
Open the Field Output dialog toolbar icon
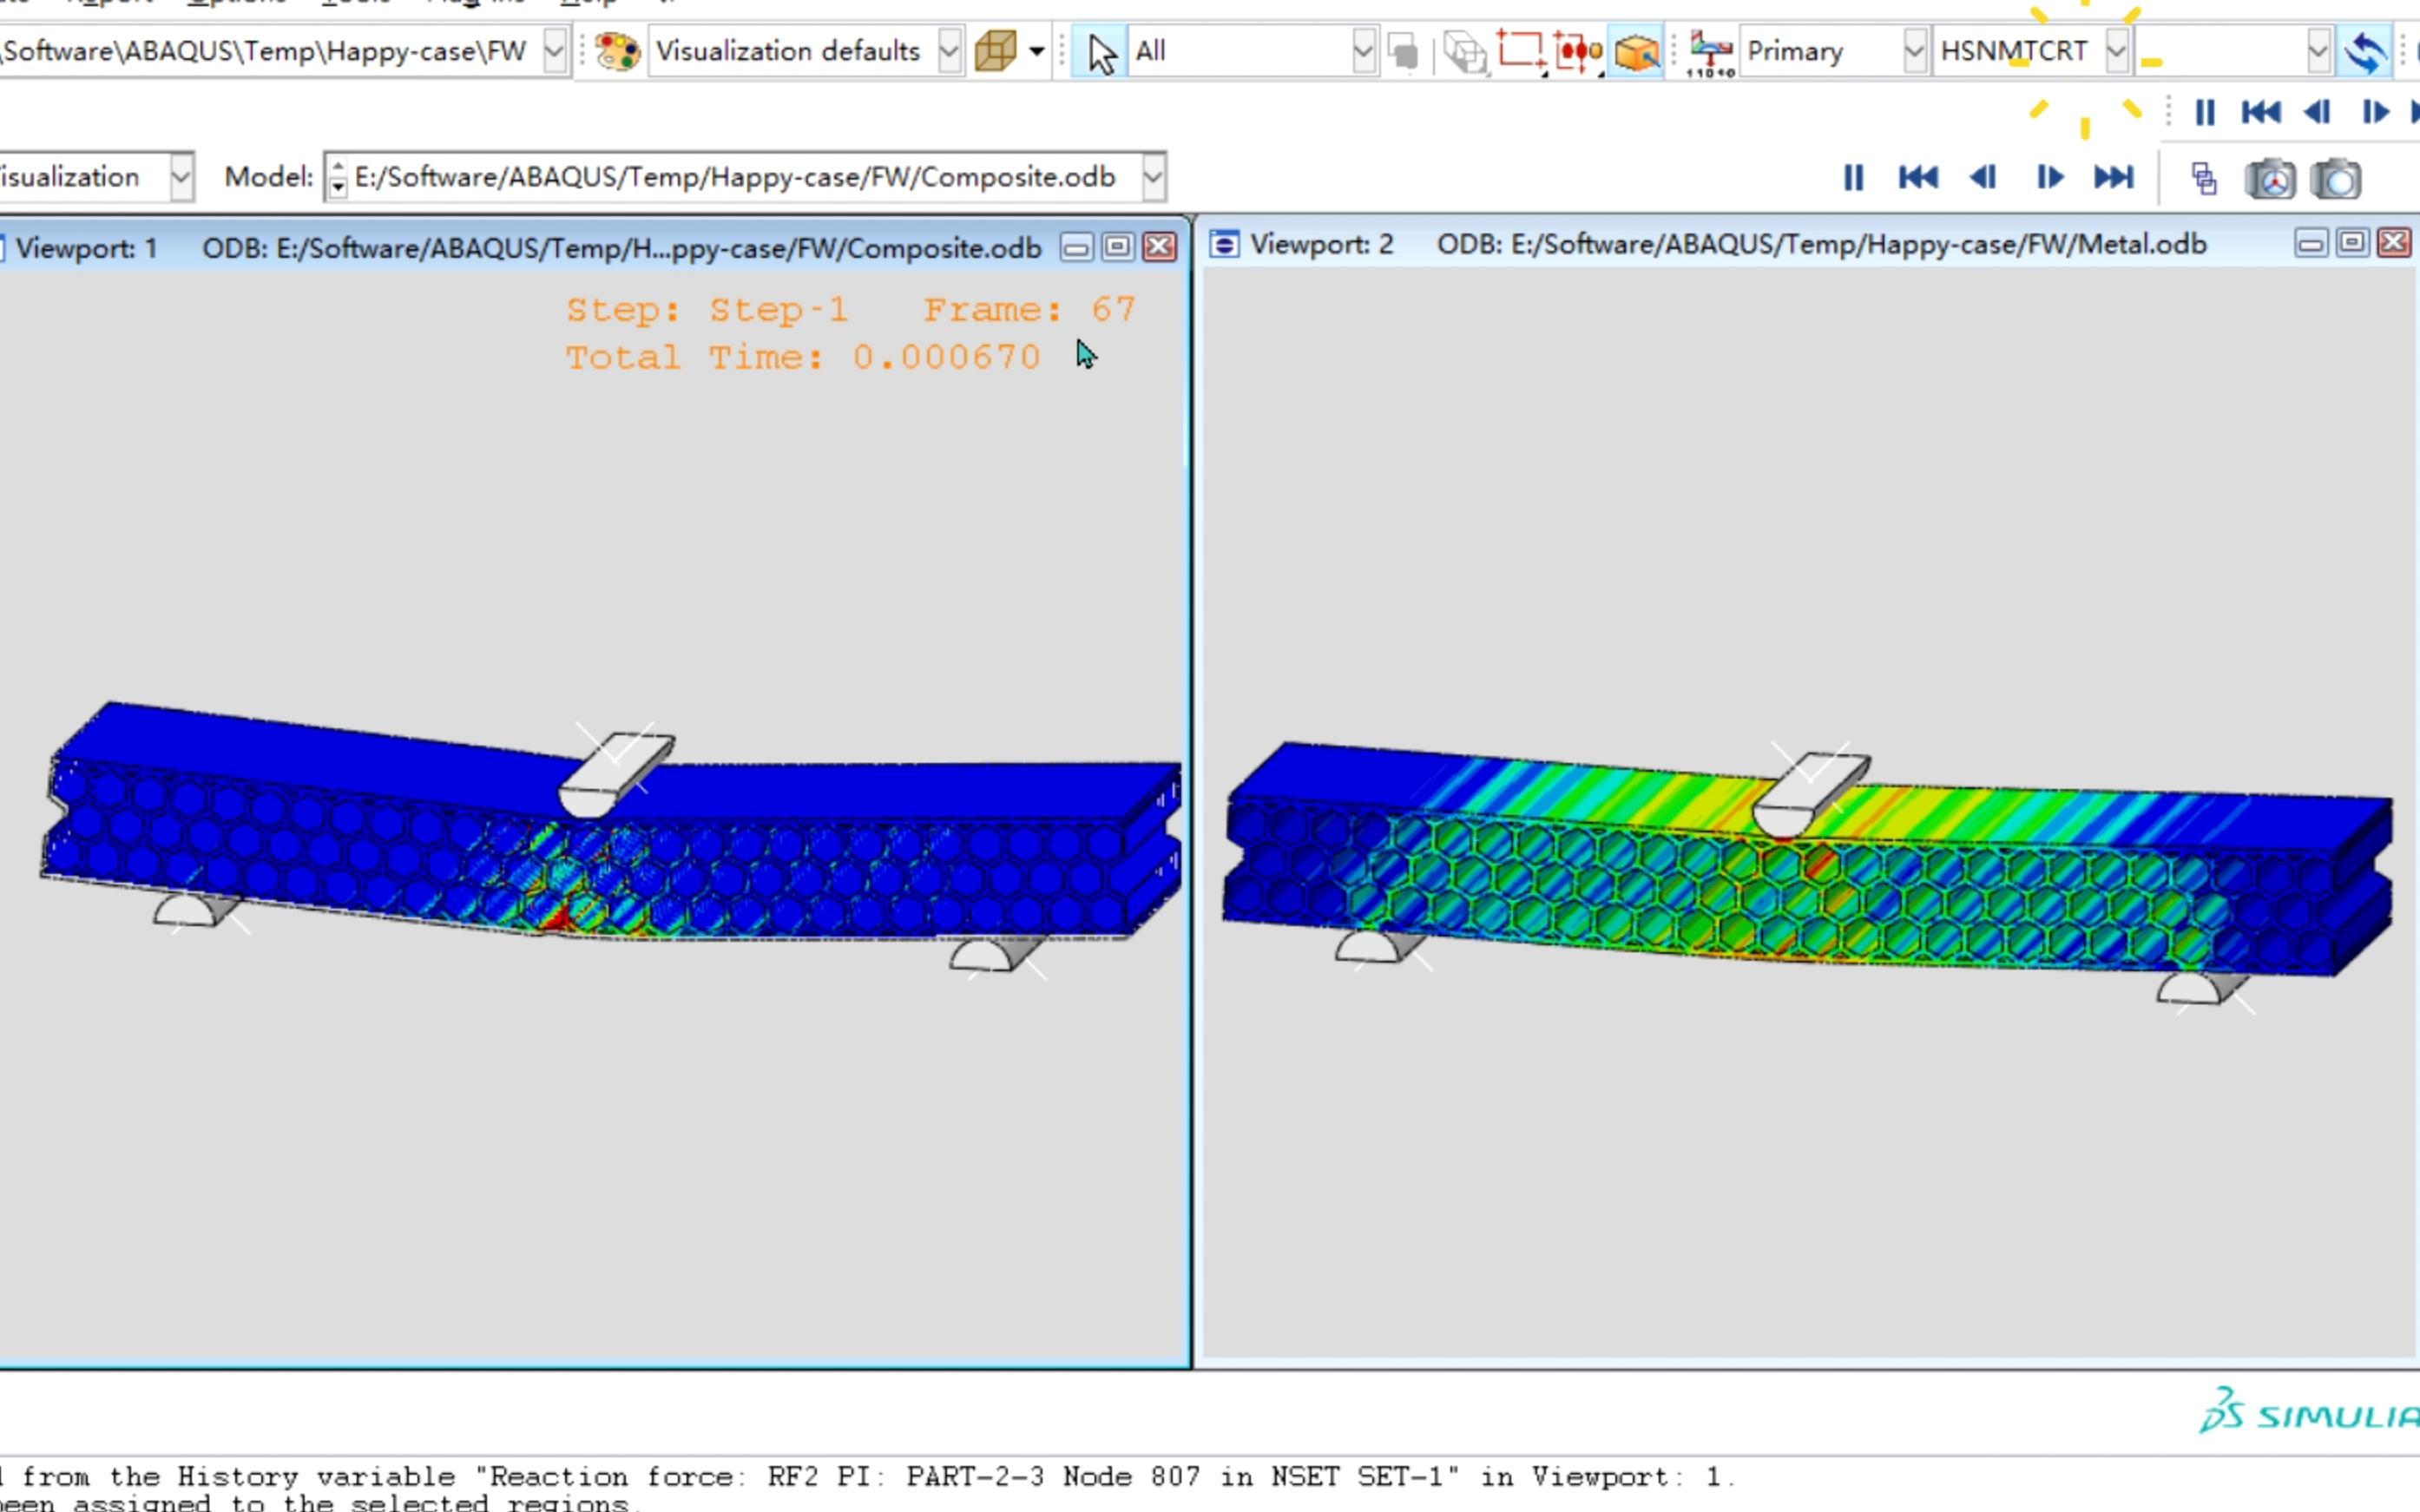point(1710,50)
